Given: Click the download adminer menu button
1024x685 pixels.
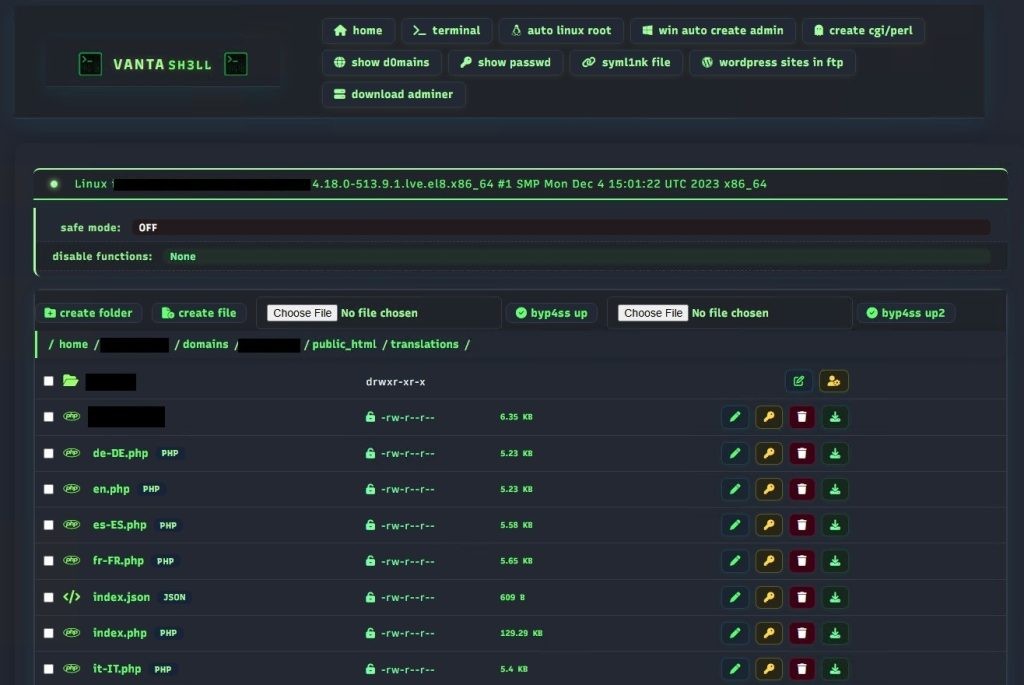Looking at the screenshot, I should [x=393, y=94].
